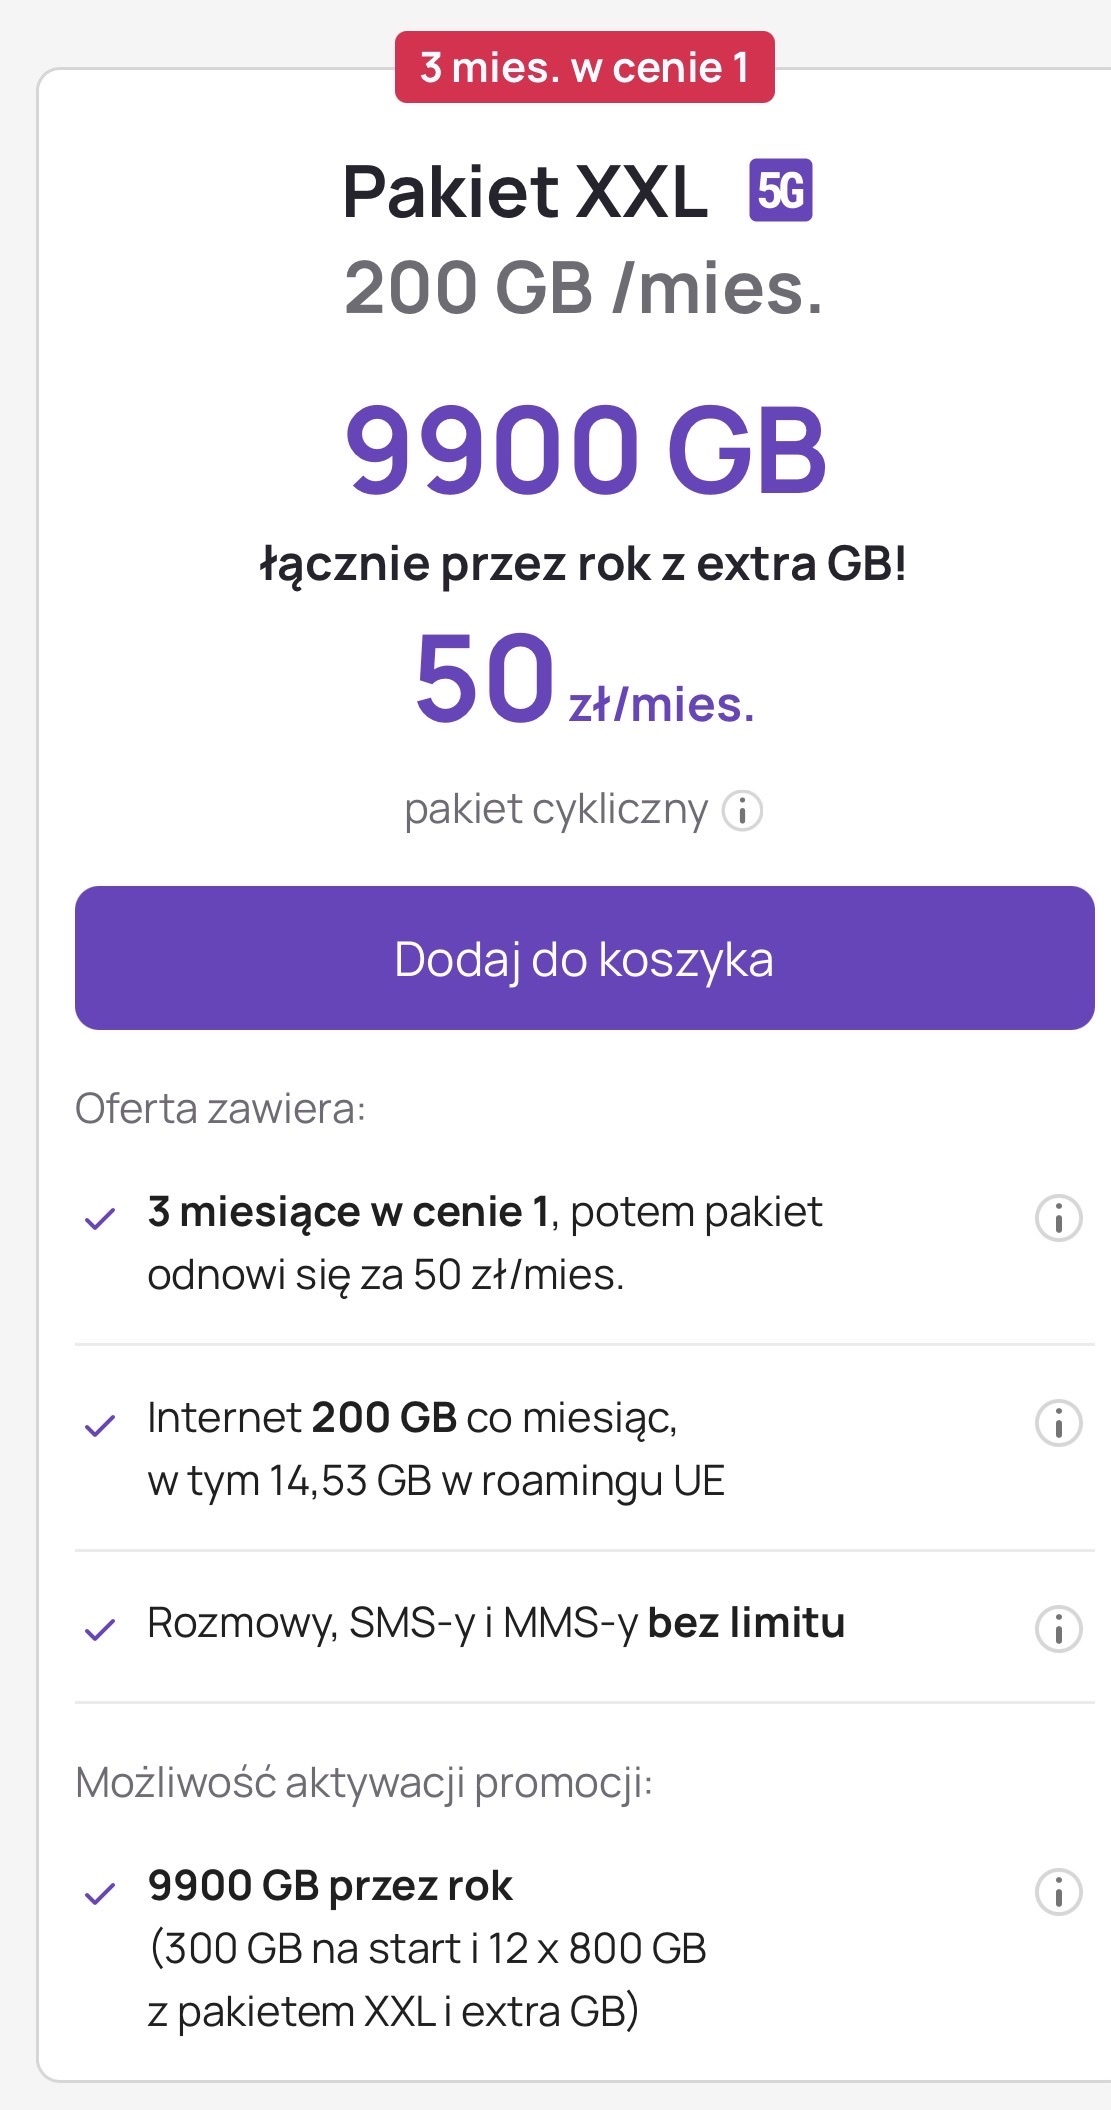Image resolution: width=1111 pixels, height=2110 pixels.
Task: Tap info icon for Rozmowy, SMS-y i MMS-y
Action: click(1058, 1628)
